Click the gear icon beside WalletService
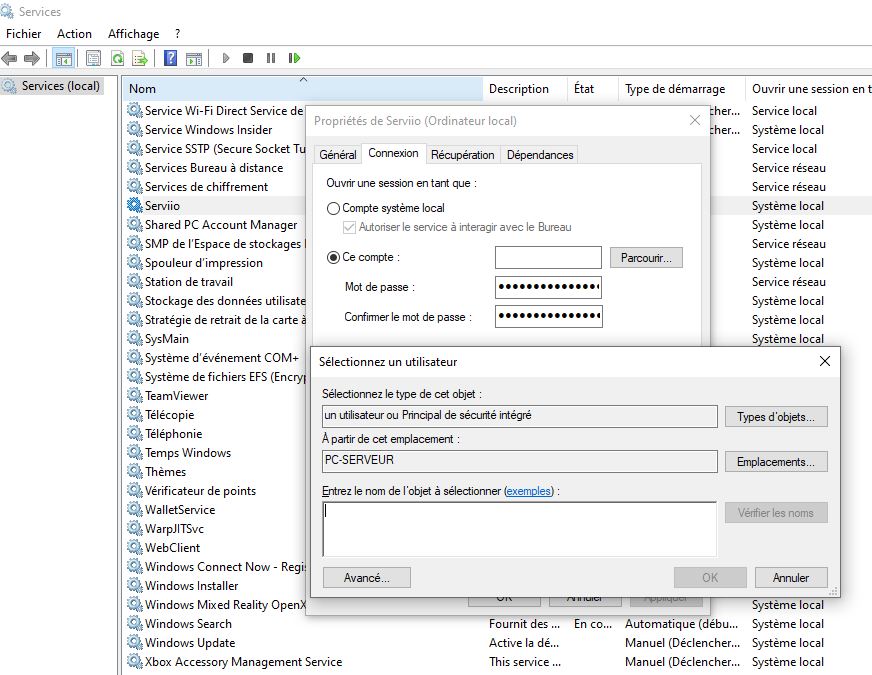The width and height of the screenshot is (872, 675). pos(135,509)
